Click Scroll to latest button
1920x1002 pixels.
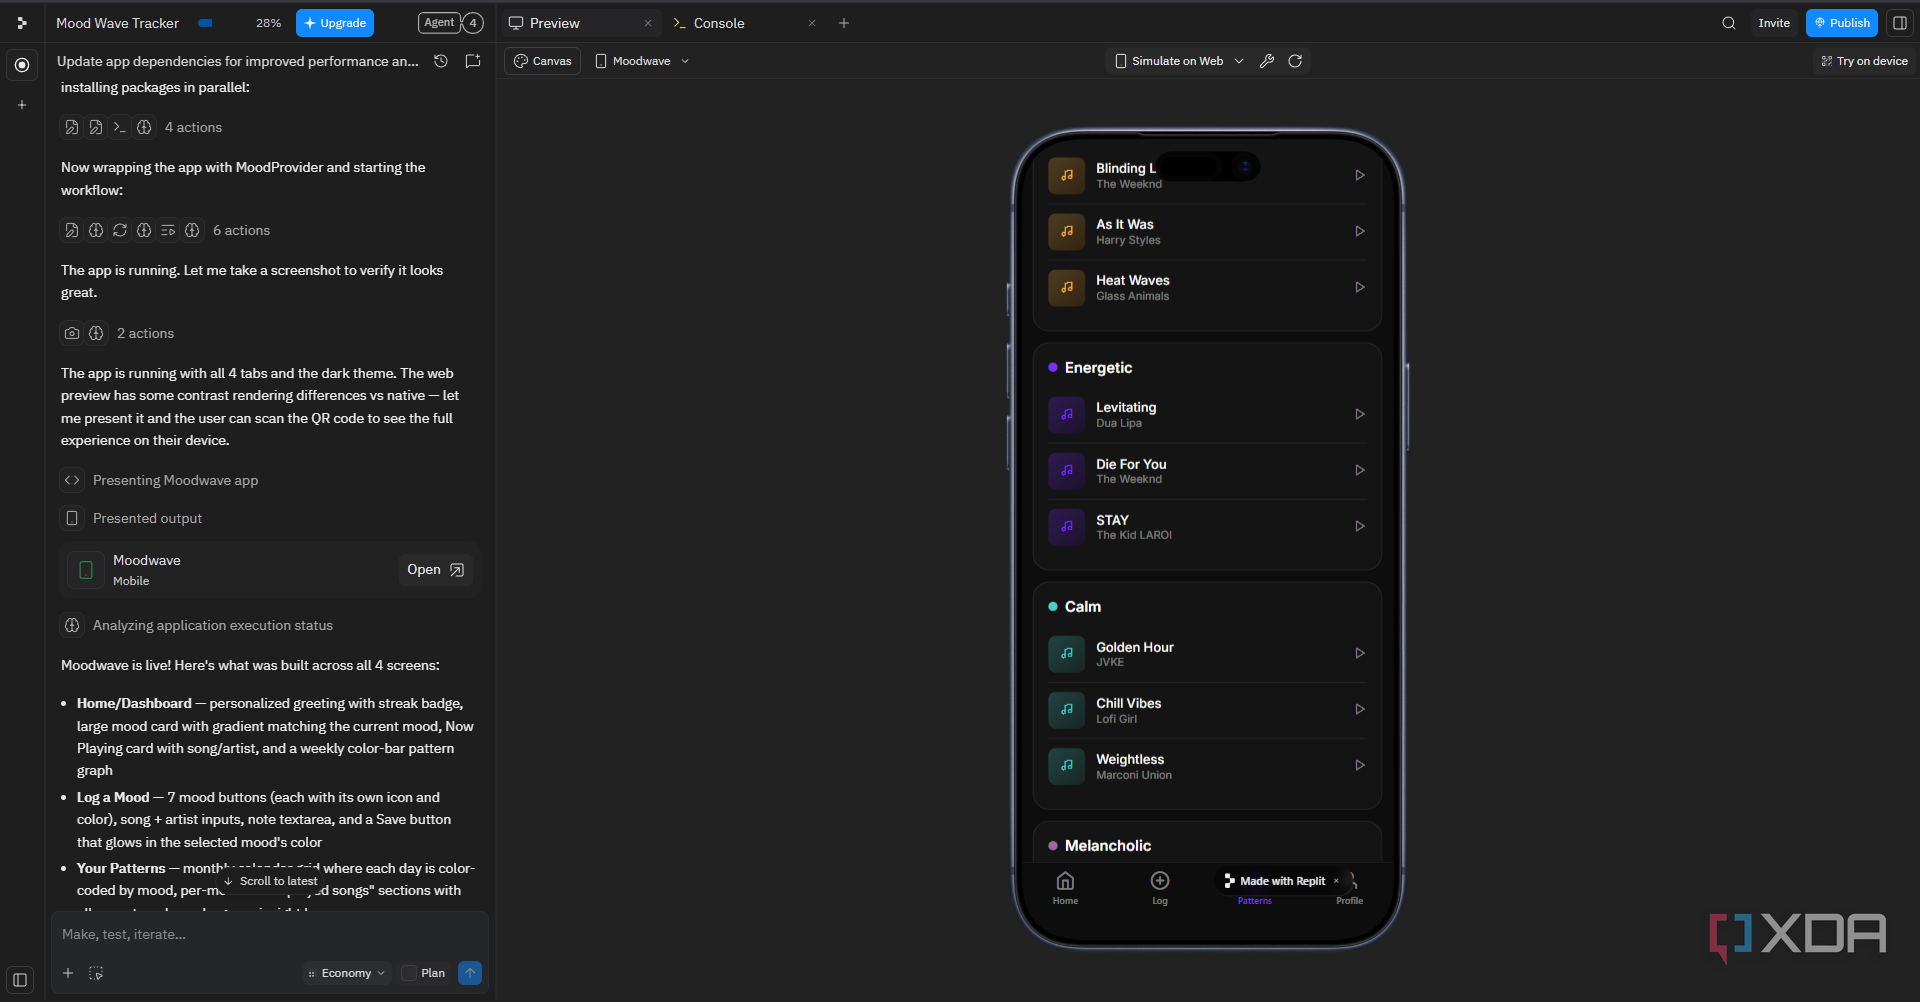click(270, 881)
